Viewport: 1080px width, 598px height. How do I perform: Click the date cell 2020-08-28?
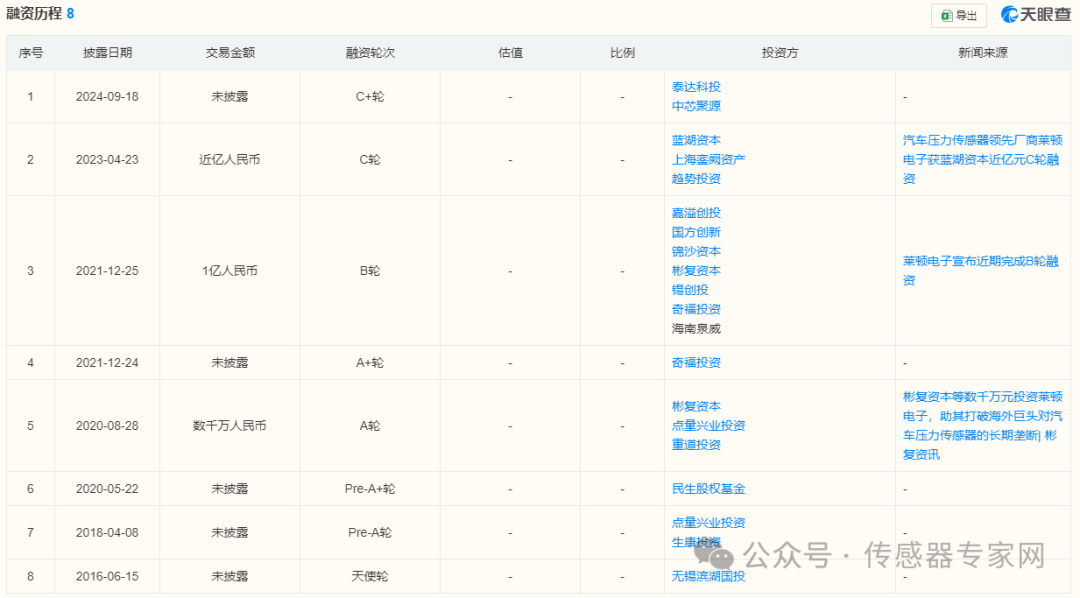pos(107,426)
